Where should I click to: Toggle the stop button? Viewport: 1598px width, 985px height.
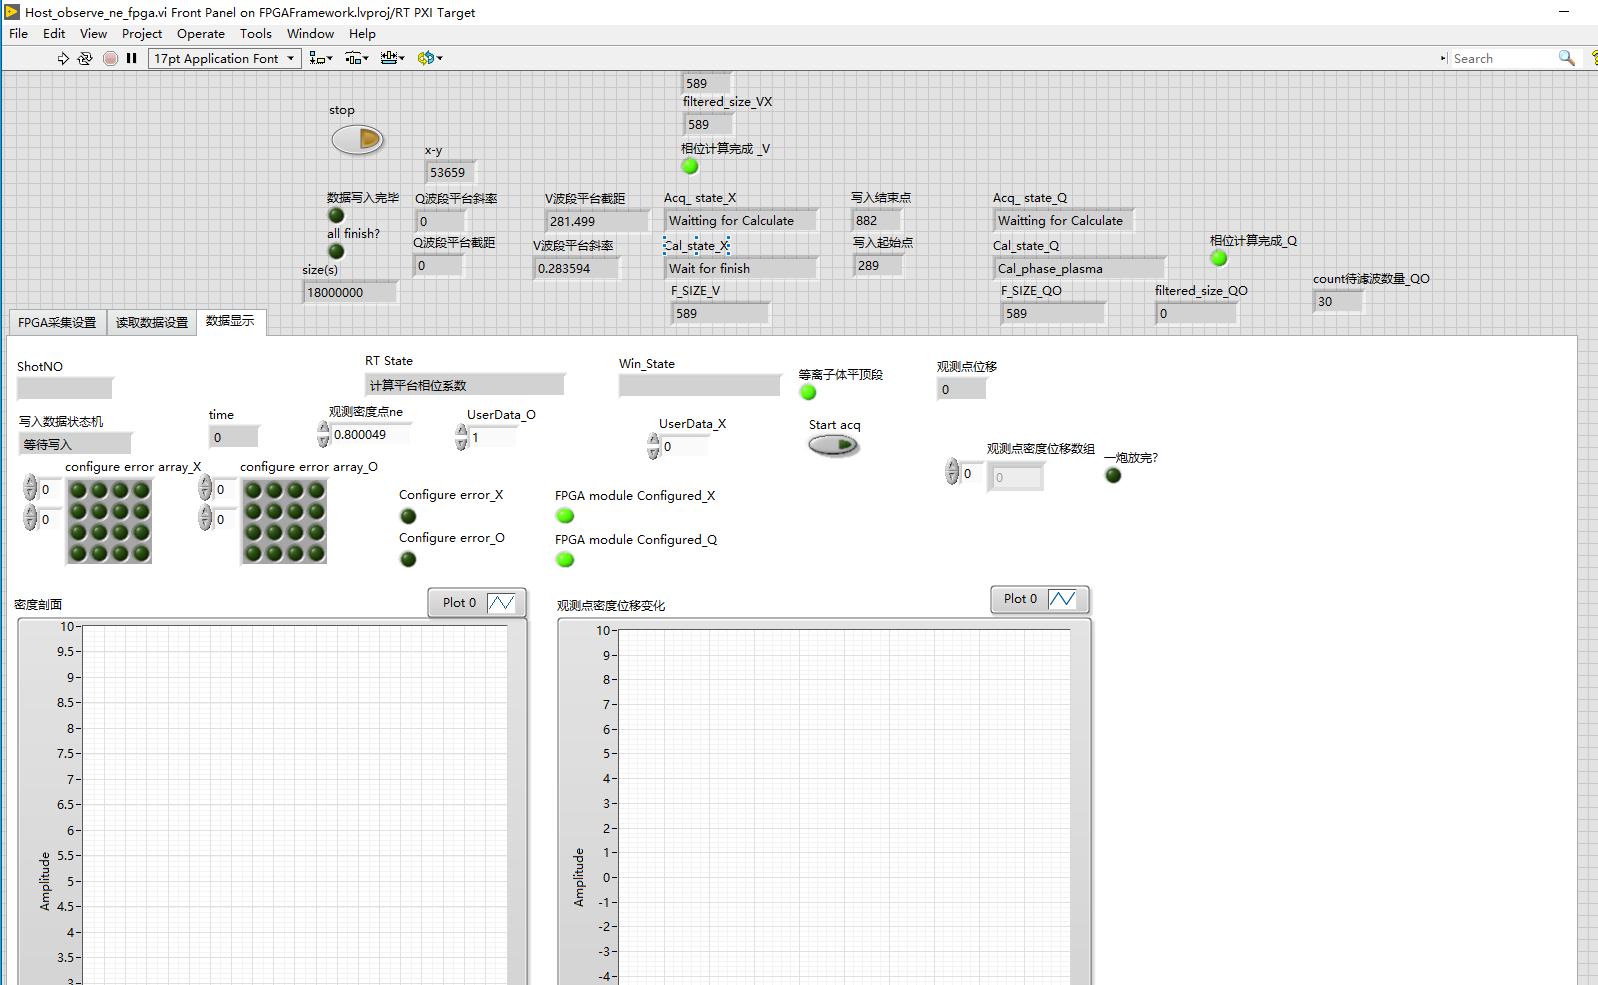(357, 139)
